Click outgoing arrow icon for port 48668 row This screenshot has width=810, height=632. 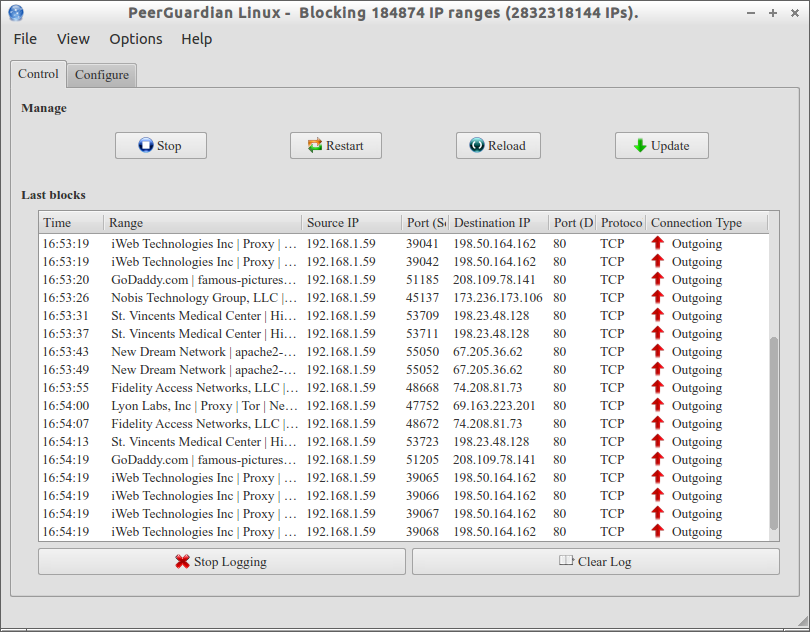[x=657, y=387]
